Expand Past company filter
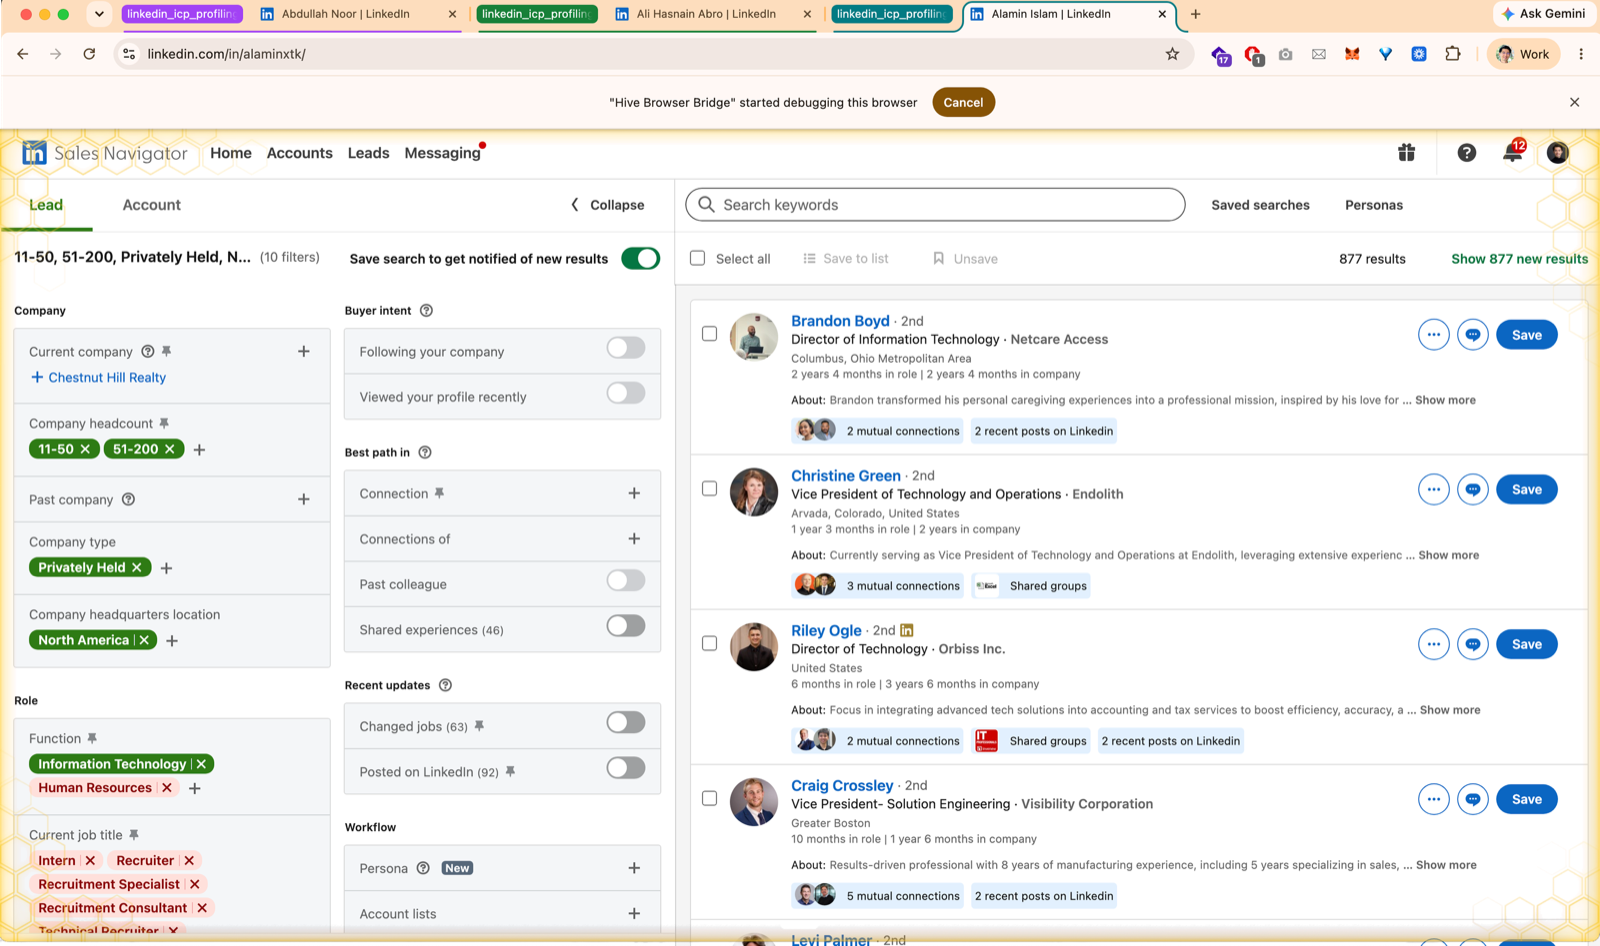This screenshot has height=946, width=1600. pos(304,499)
